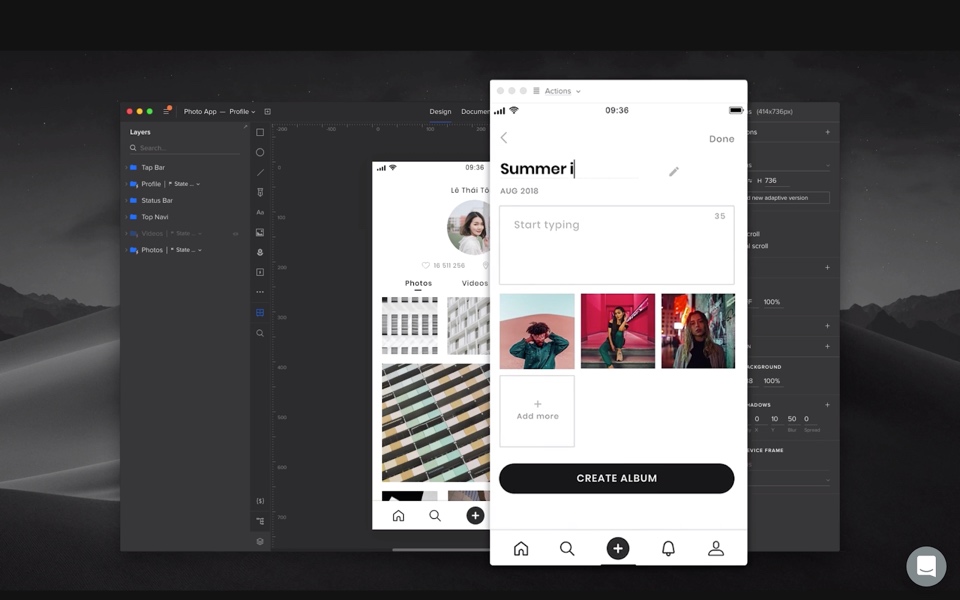Activate the highlighted Grid tool icon

pyautogui.click(x=260, y=312)
